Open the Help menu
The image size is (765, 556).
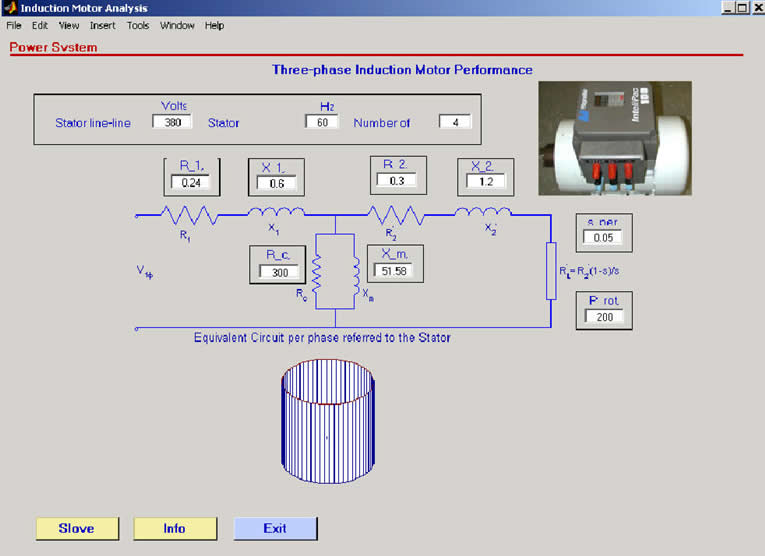point(214,25)
